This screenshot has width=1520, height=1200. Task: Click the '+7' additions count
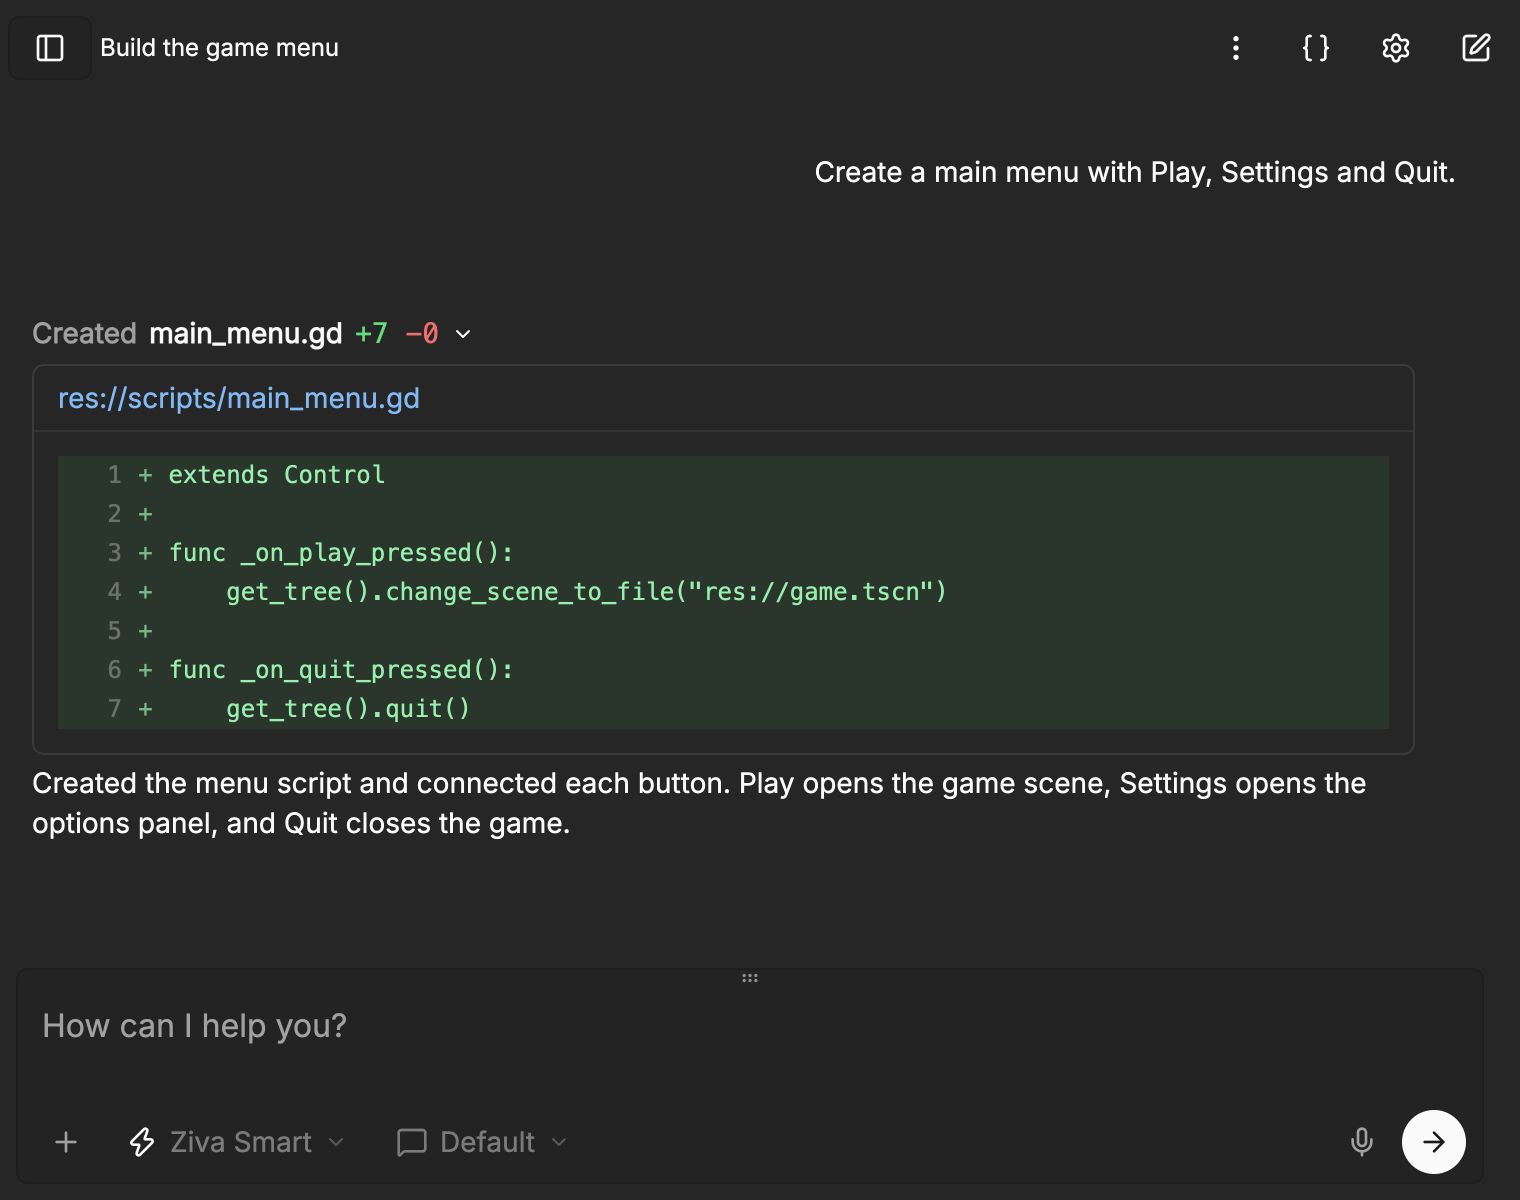pos(371,333)
